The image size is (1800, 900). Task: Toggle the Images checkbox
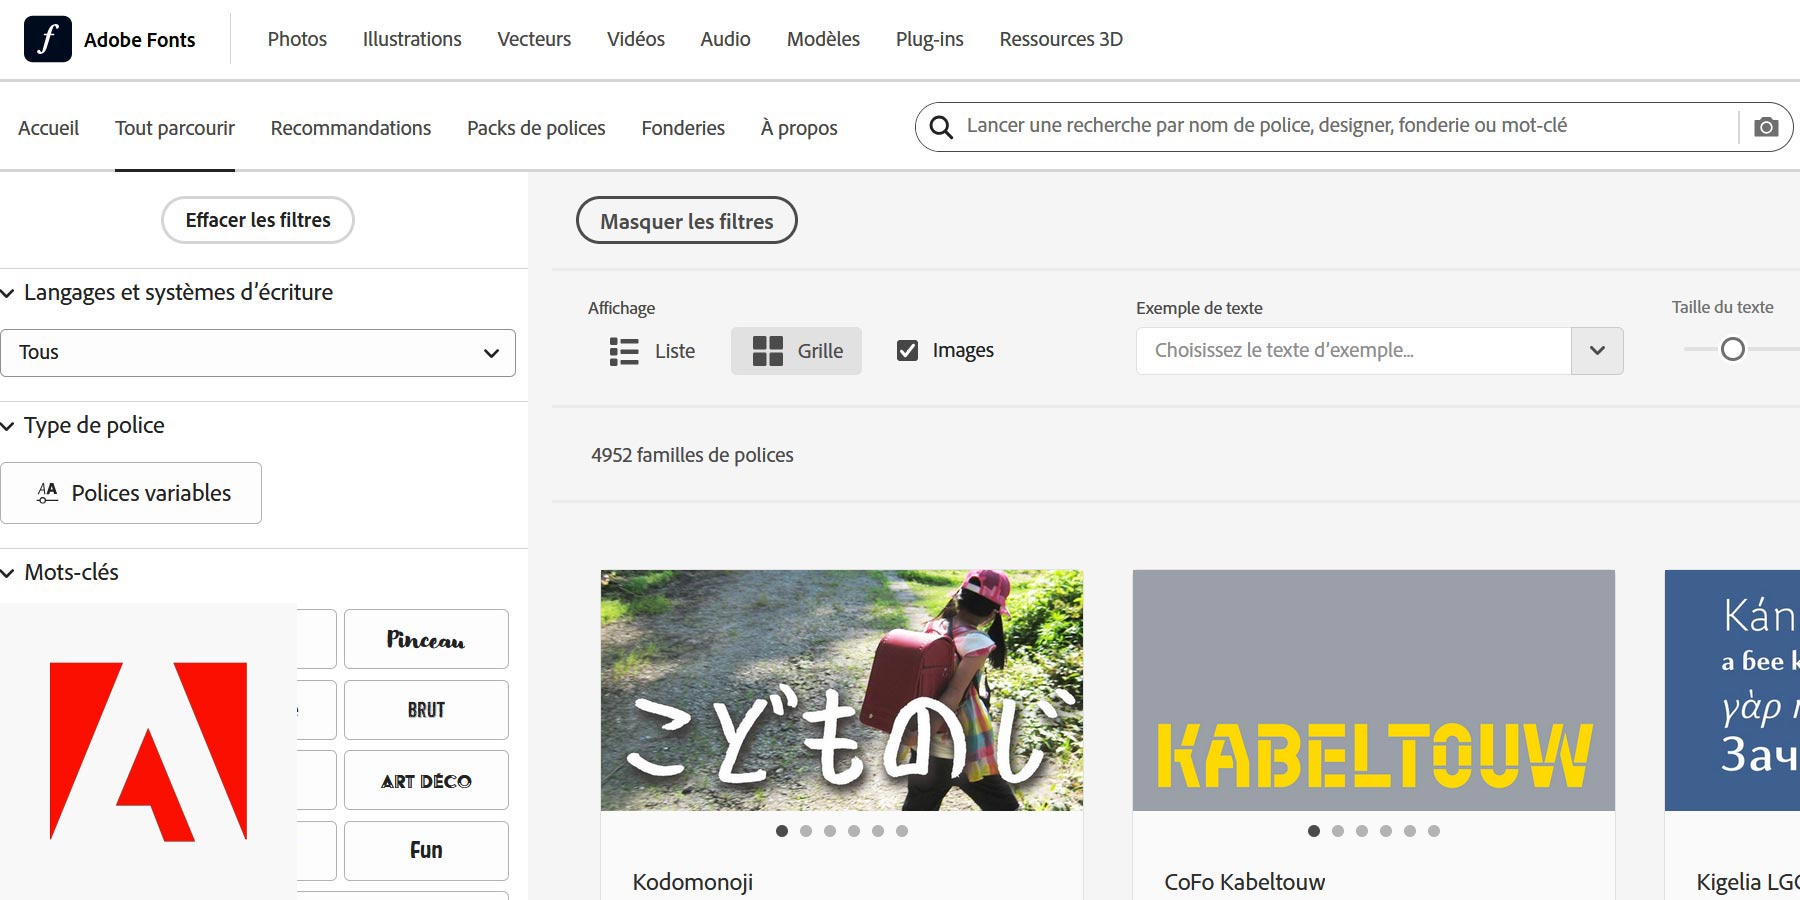pos(907,350)
